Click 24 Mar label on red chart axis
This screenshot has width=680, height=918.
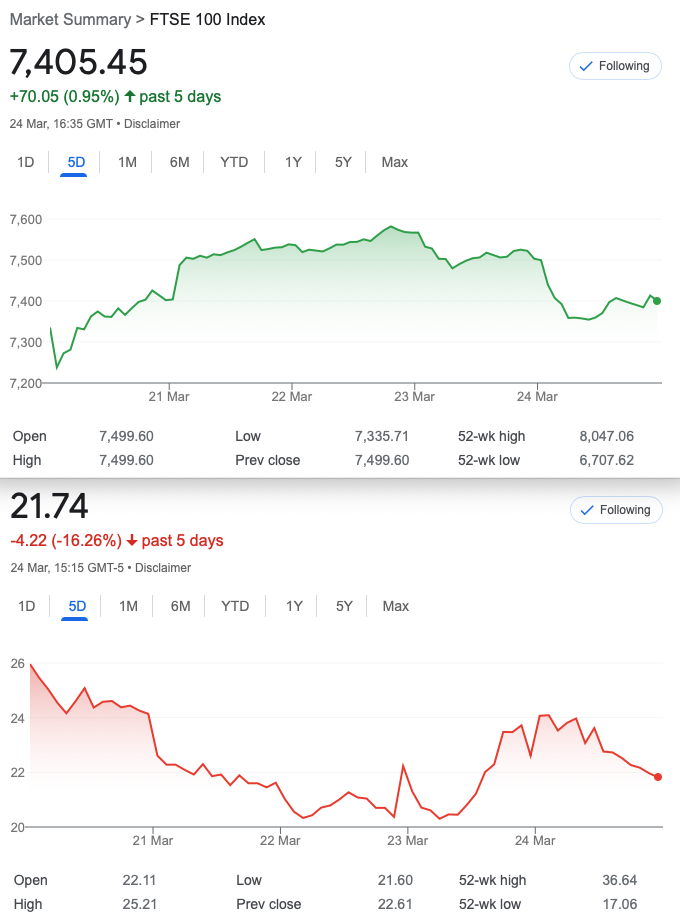point(535,840)
